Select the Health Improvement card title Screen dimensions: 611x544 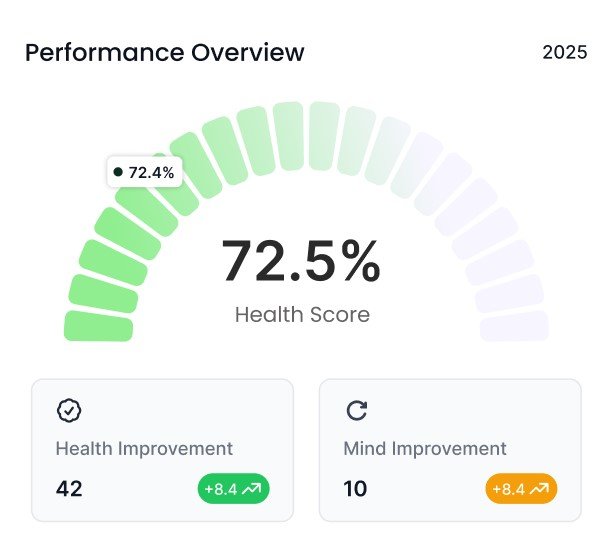click(x=144, y=449)
